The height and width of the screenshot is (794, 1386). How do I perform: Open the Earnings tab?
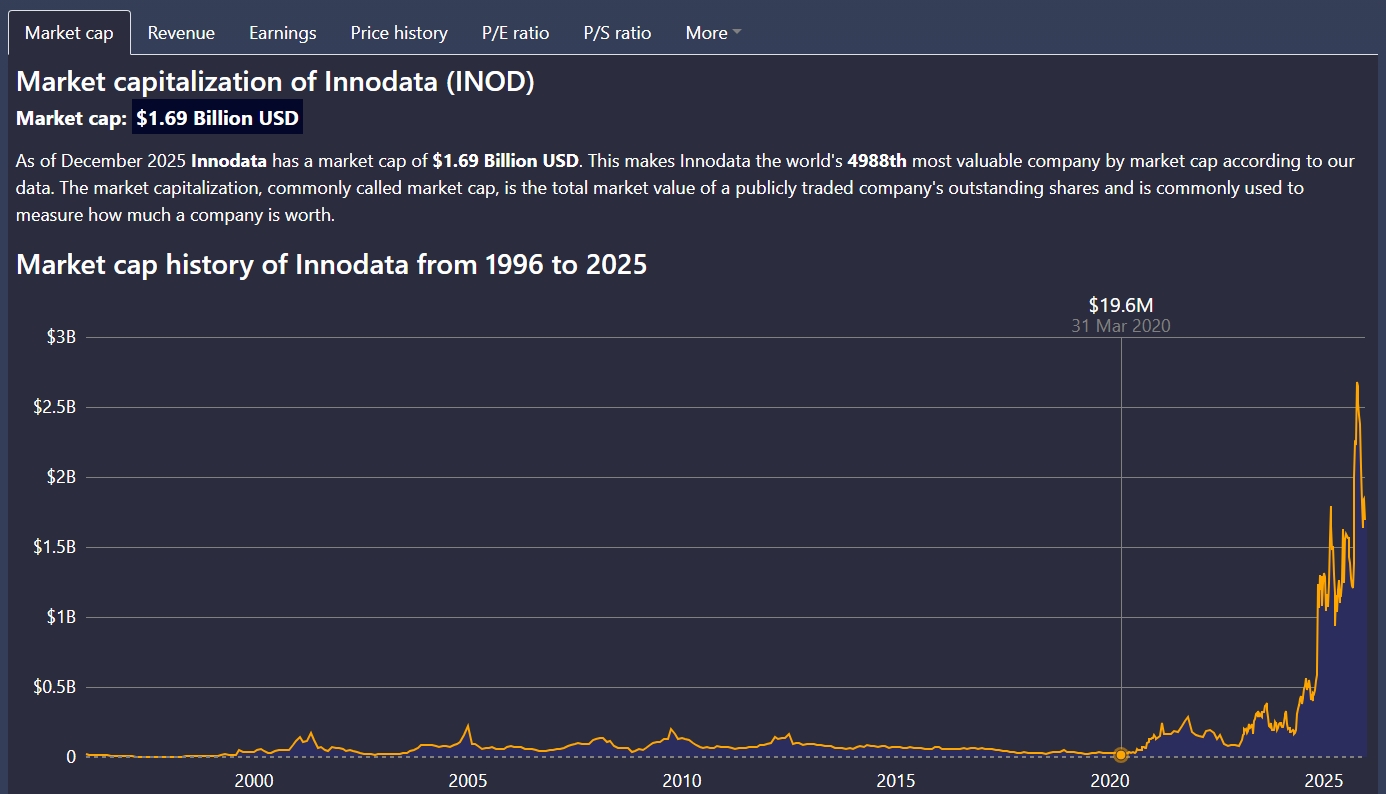[283, 33]
